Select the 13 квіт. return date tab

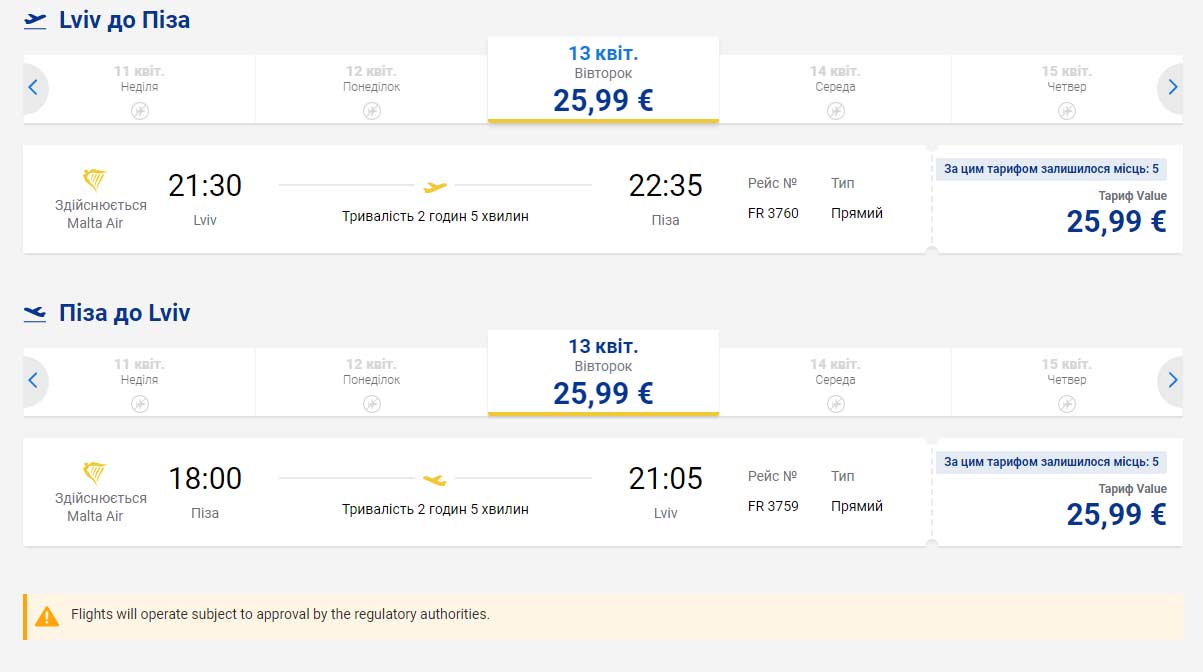603,373
